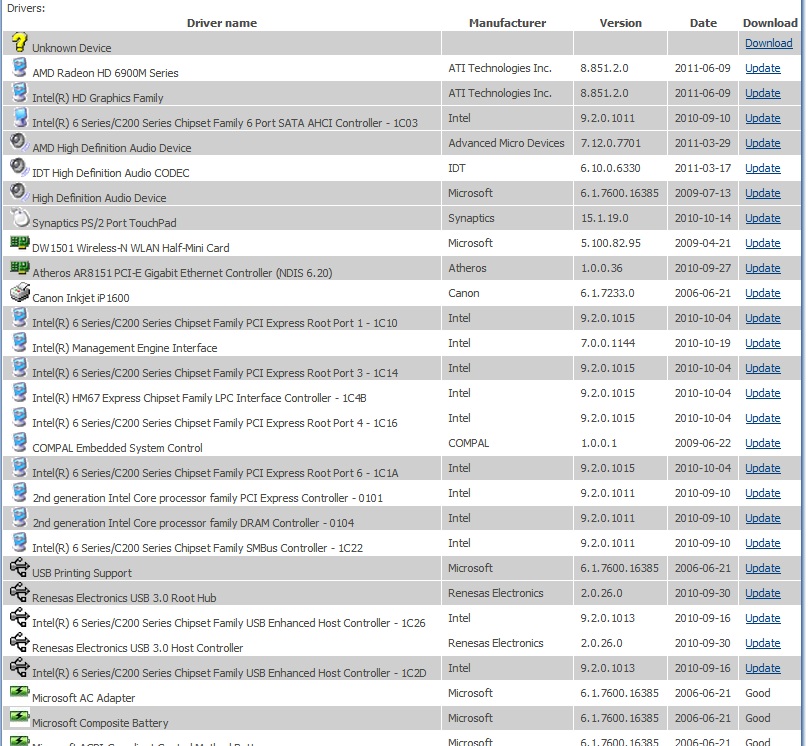Viewport: 808px width, 746px height.
Task: Click the HM67 LPC Interface Controller icon
Action: pyautogui.click(x=20, y=393)
